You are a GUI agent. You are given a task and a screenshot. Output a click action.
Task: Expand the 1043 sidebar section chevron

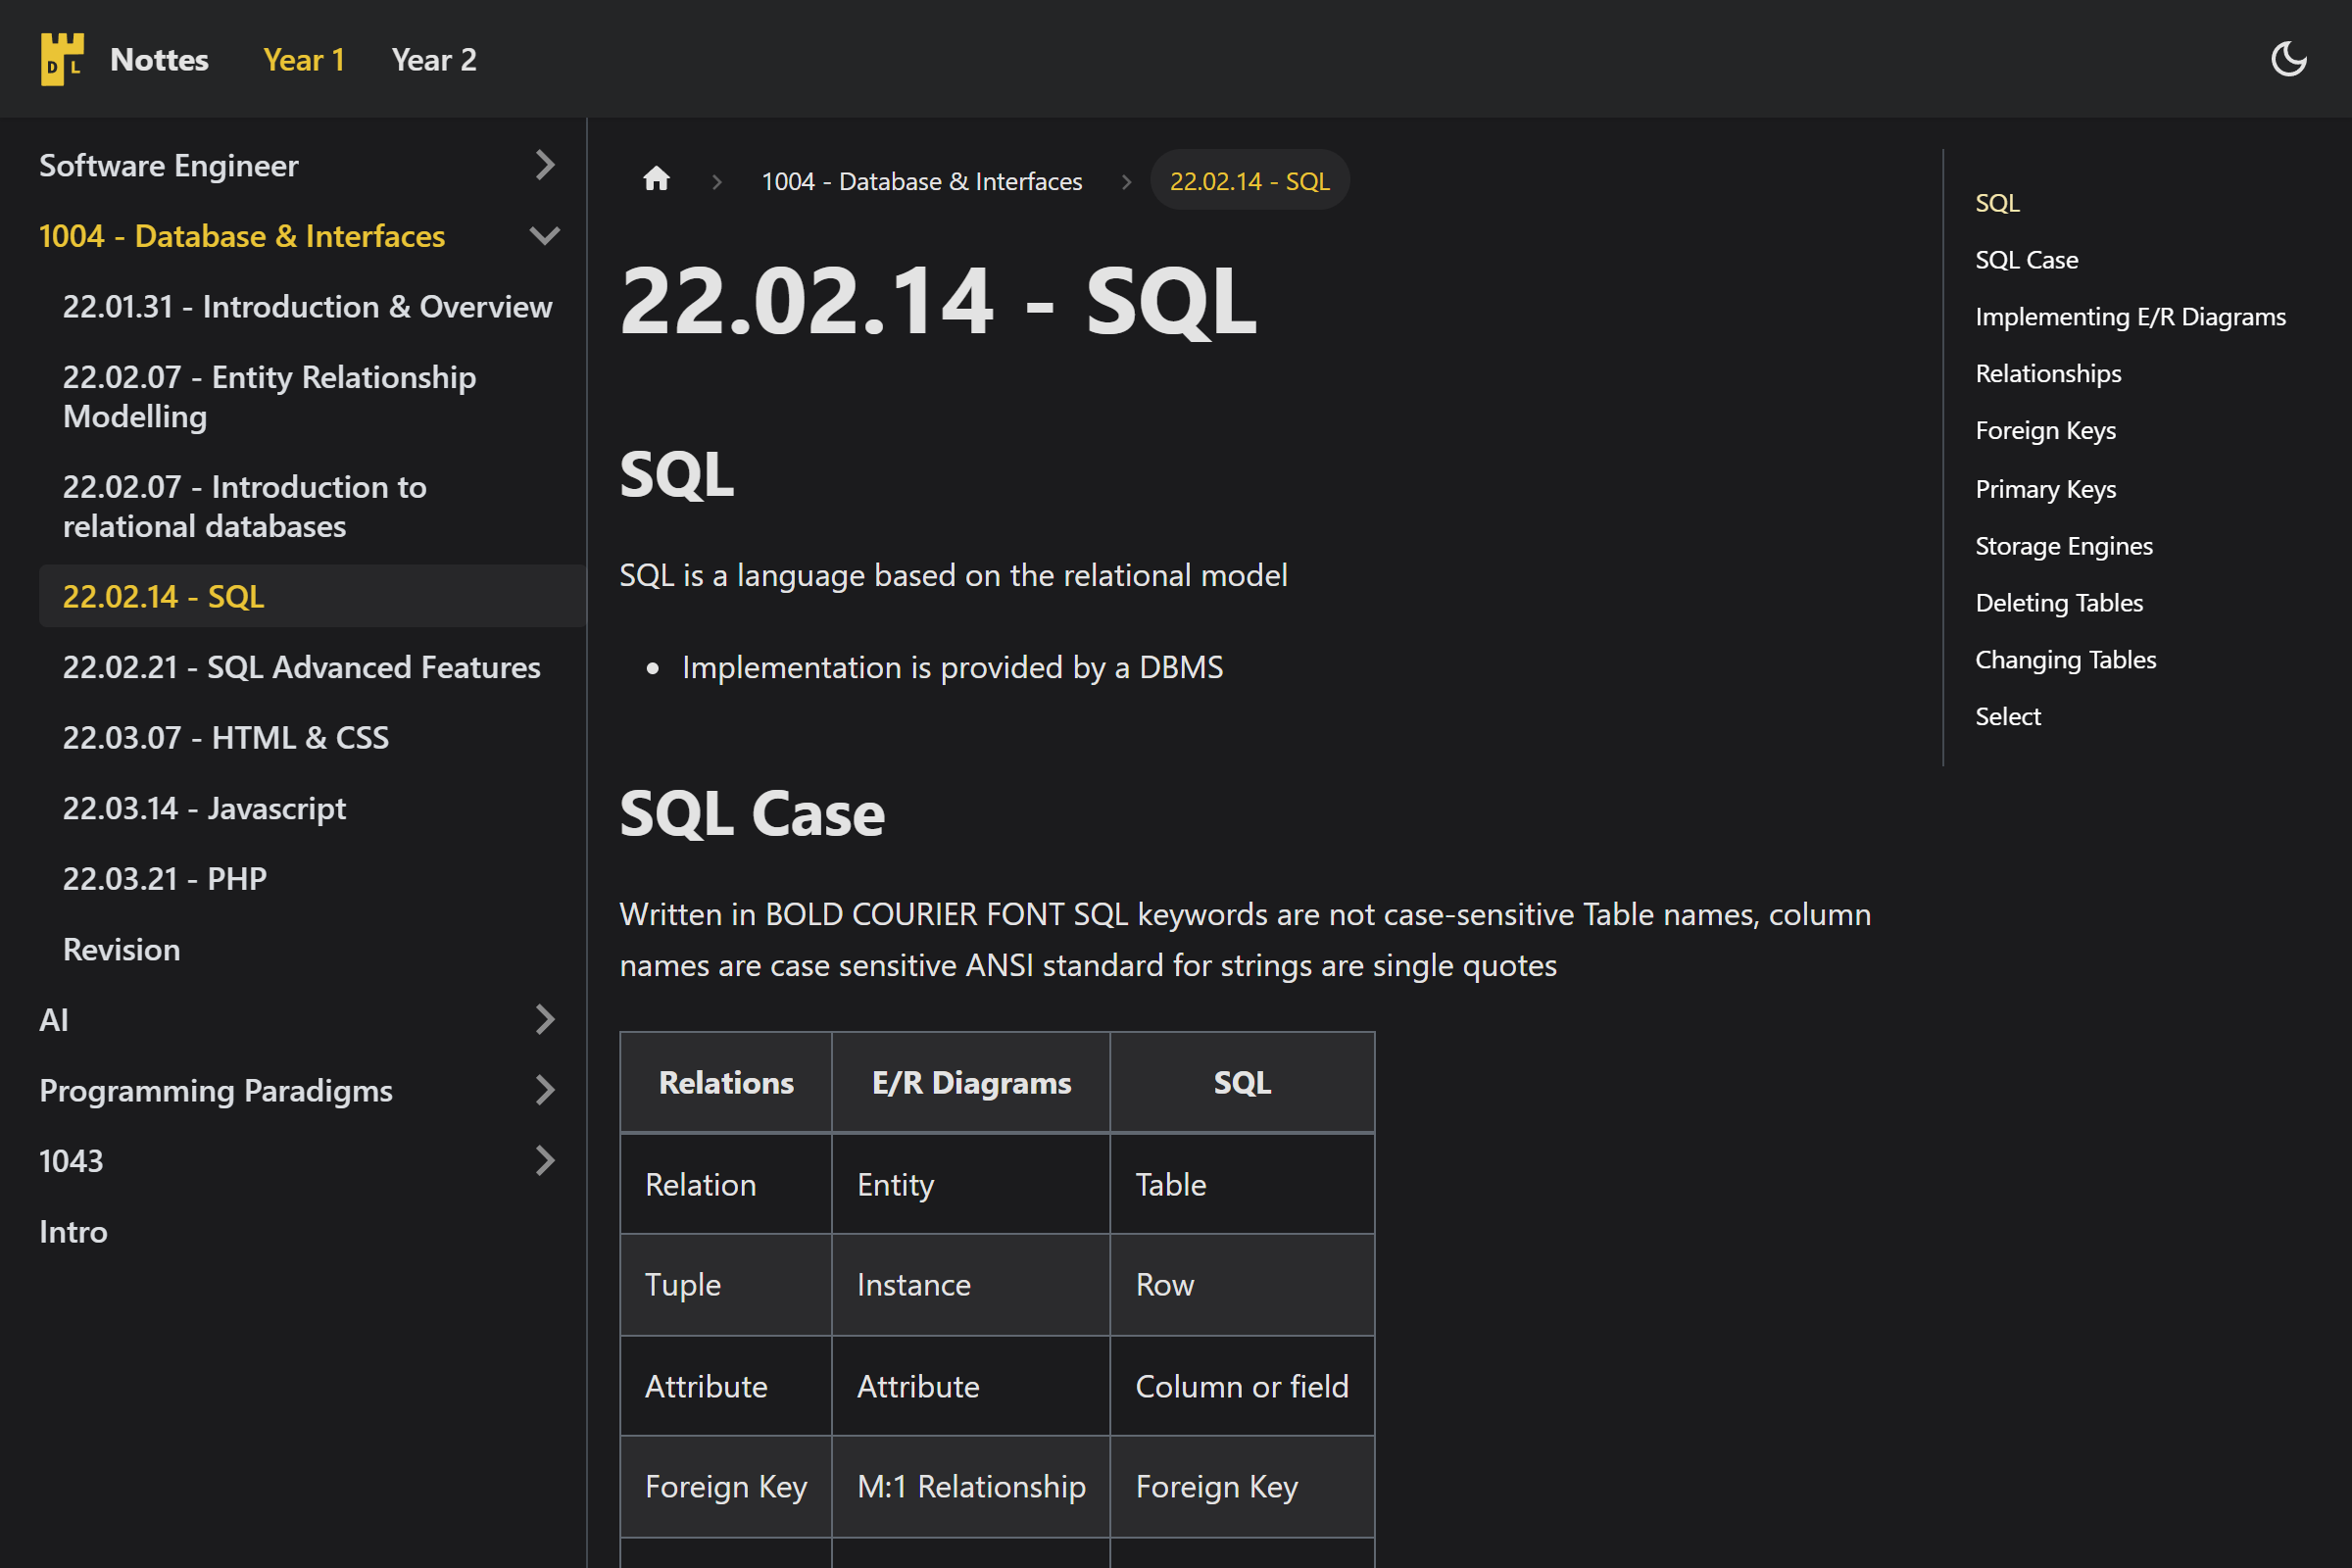[x=545, y=1161]
